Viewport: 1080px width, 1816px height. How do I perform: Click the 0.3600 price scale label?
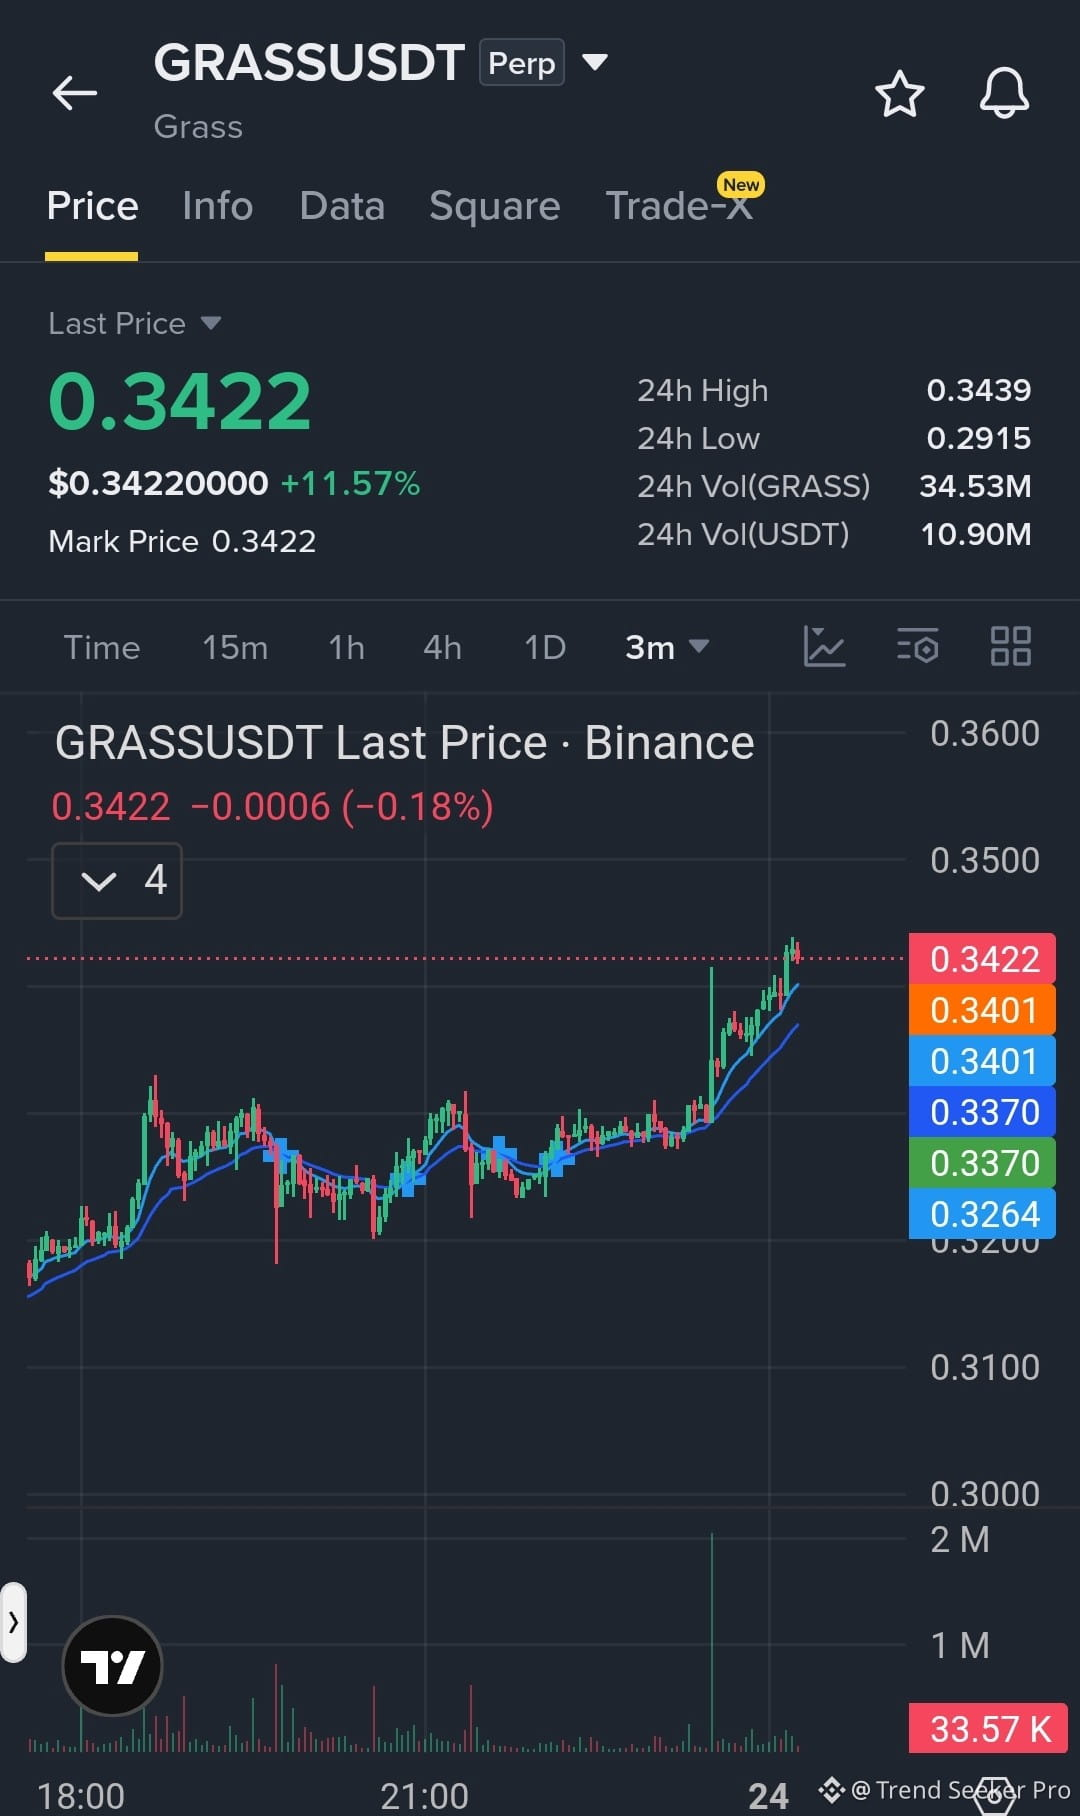tap(985, 733)
